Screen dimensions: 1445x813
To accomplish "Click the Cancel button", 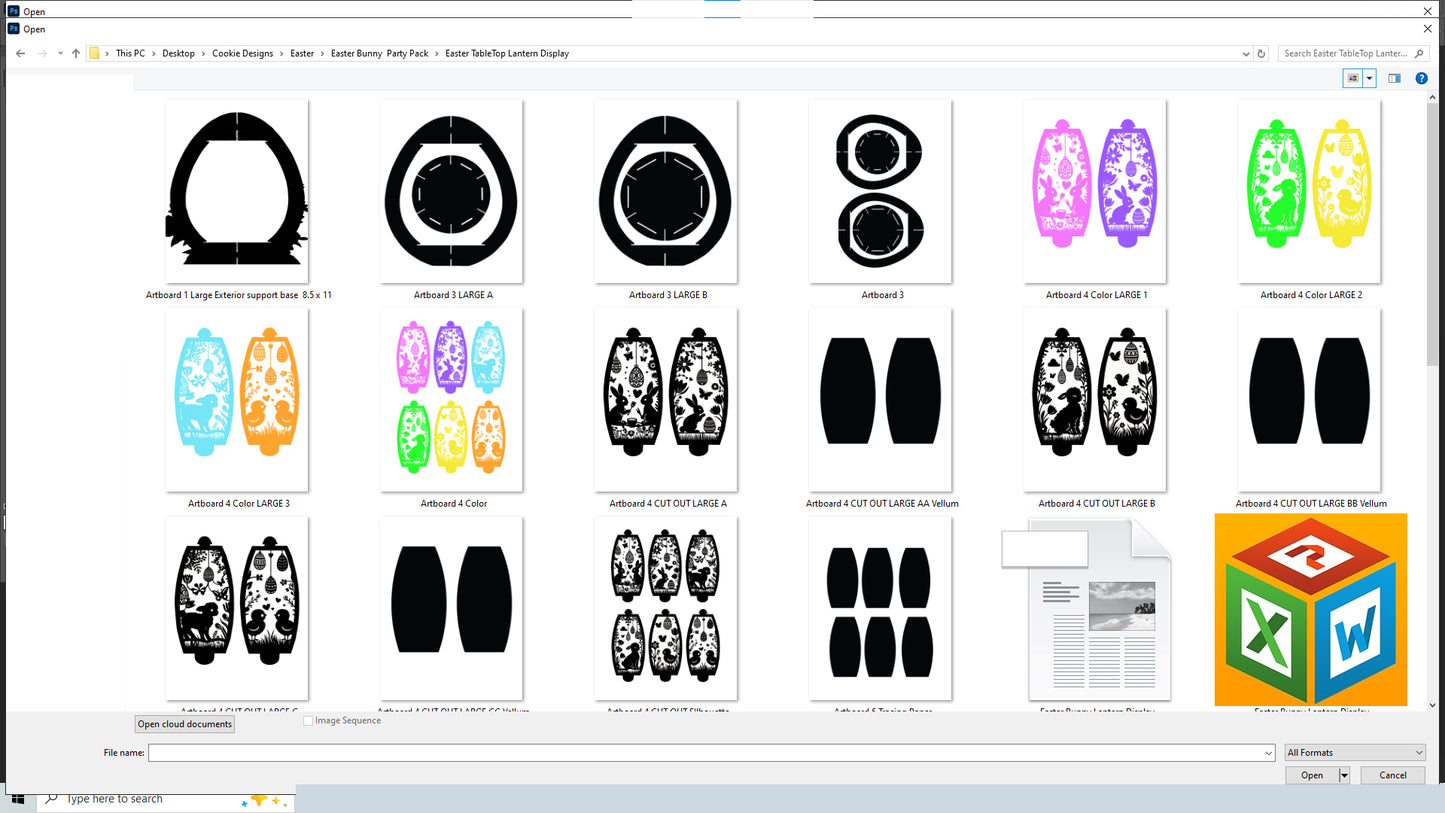I will tap(1393, 775).
